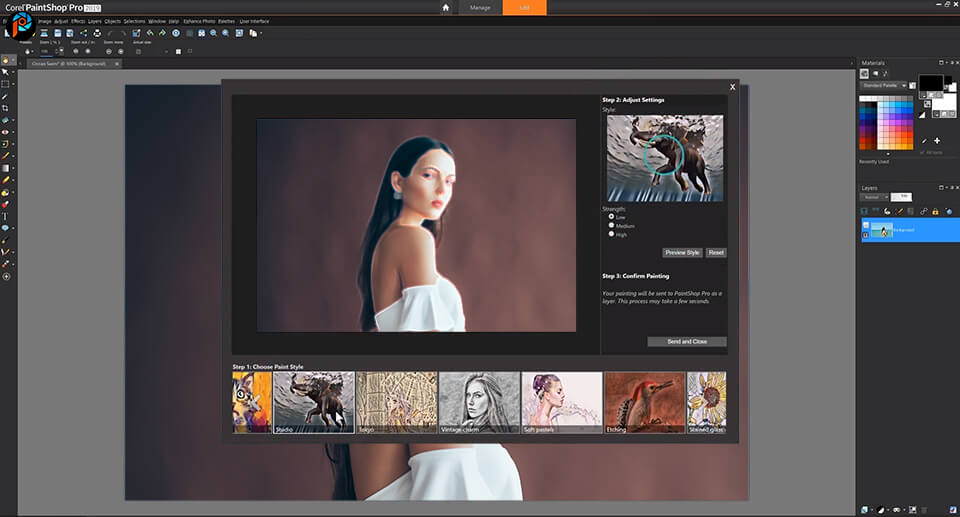Click the plus icon in Materials panel
Image resolution: width=960 pixels, height=517 pixels.
pyautogui.click(x=937, y=141)
